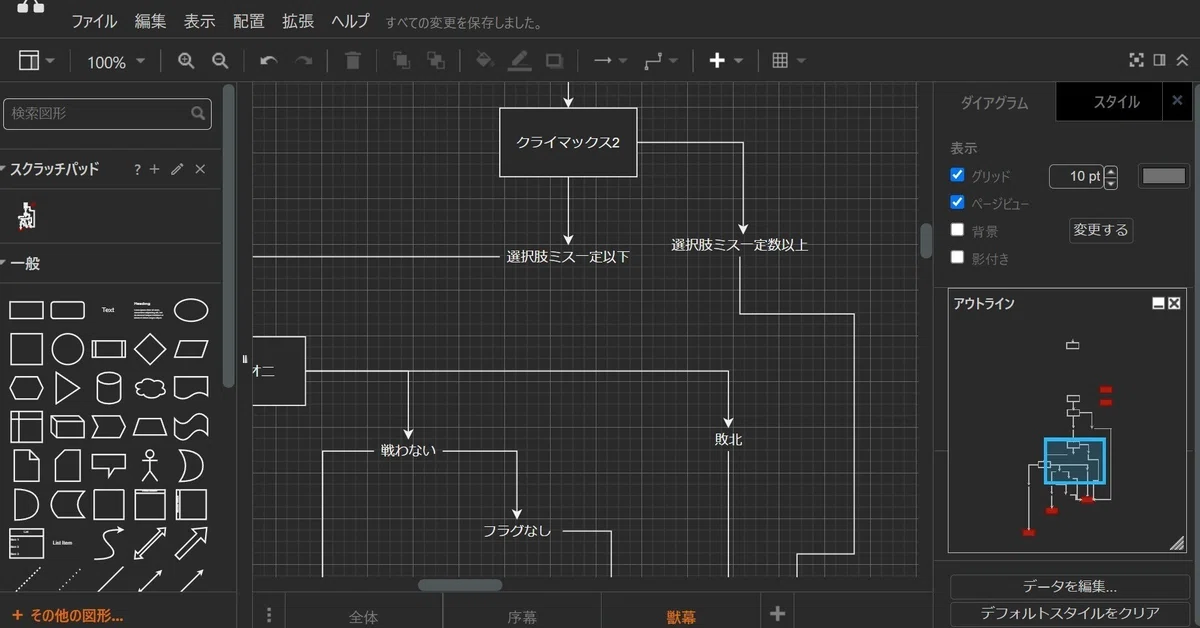Image resolution: width=1200 pixels, height=628 pixels.
Task: Click the send to back icon
Action: (436, 61)
